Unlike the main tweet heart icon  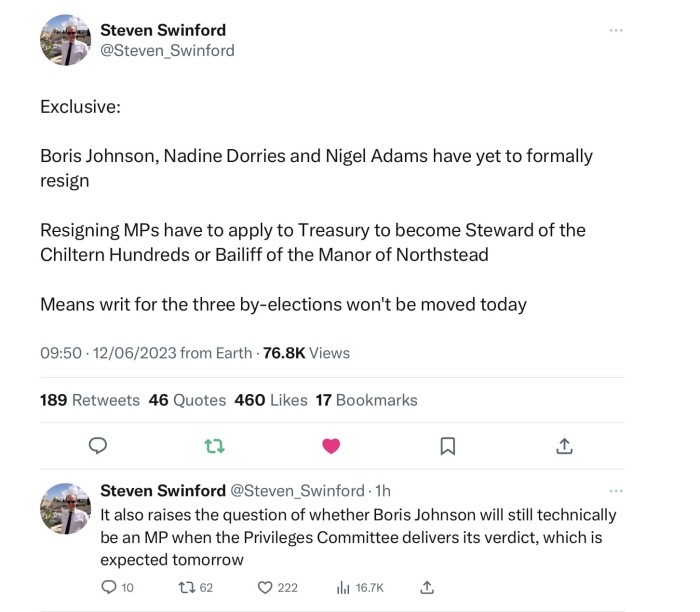331,445
